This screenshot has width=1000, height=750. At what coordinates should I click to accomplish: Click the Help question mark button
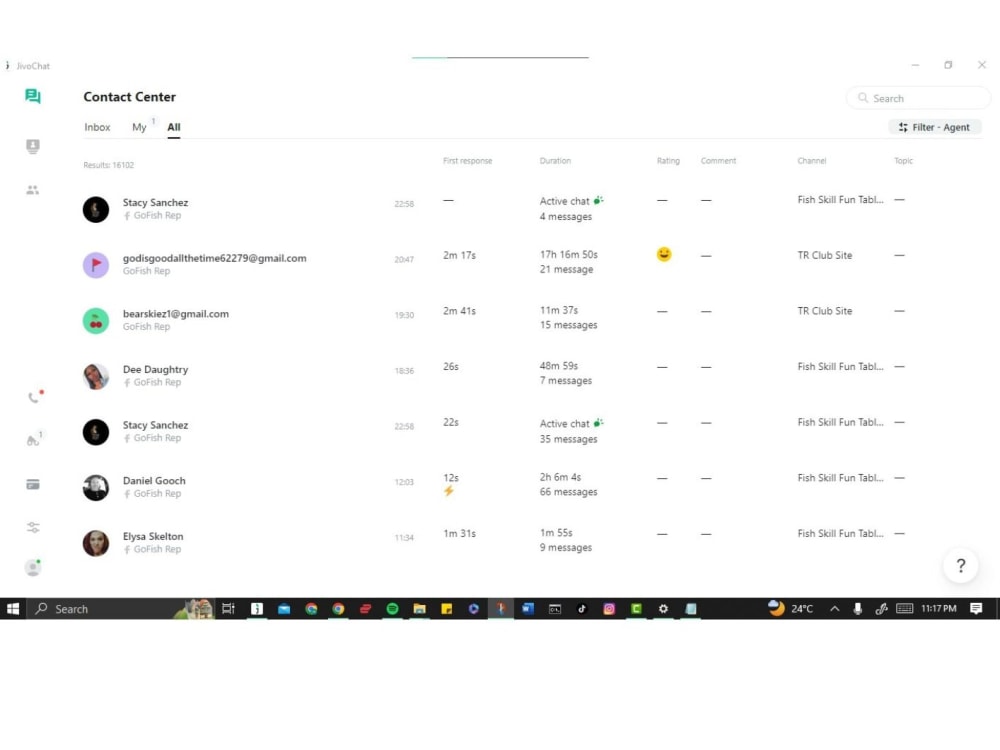(x=960, y=565)
